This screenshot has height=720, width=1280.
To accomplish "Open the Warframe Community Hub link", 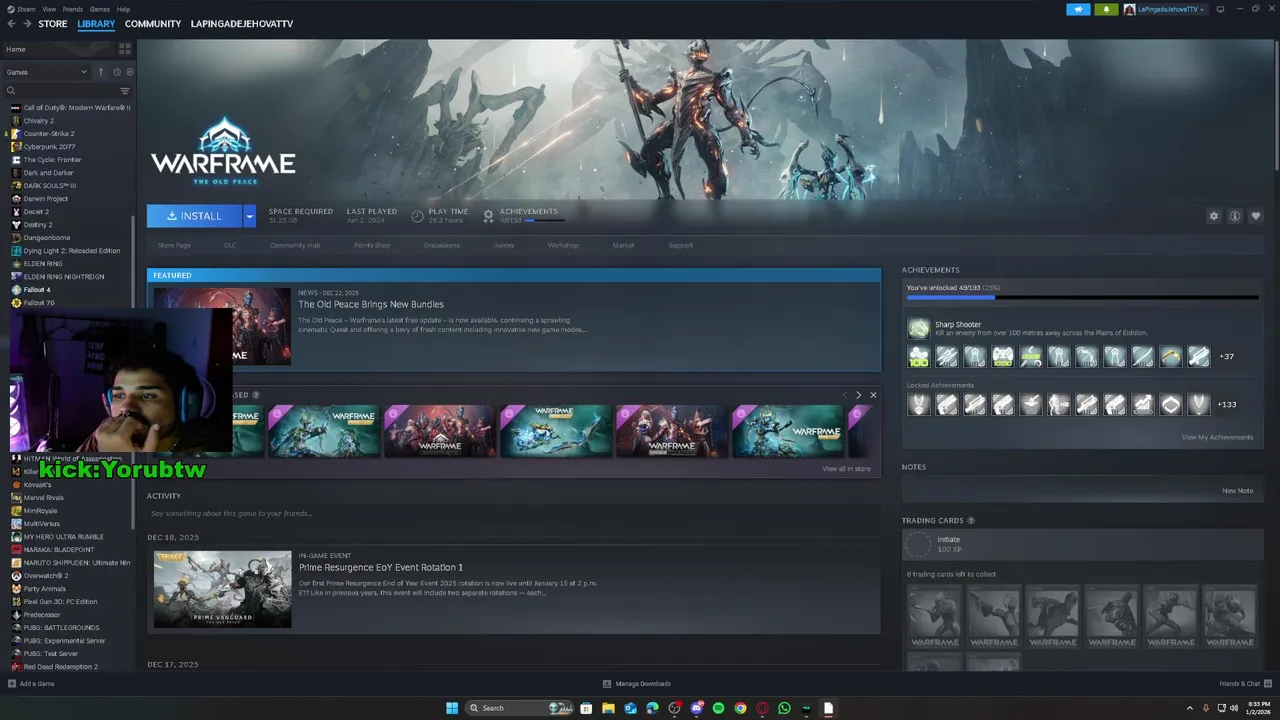I will [x=294, y=245].
